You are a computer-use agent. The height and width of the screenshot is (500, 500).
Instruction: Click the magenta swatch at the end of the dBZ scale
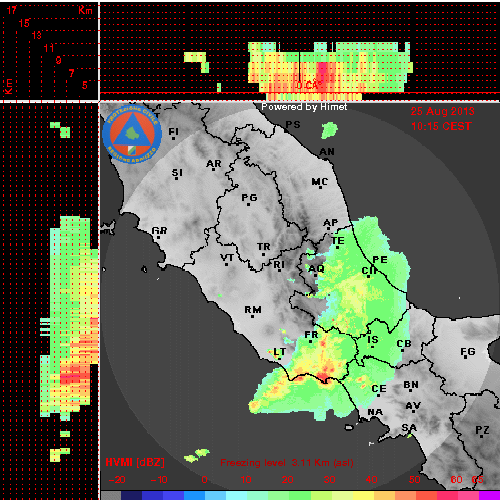489,495
